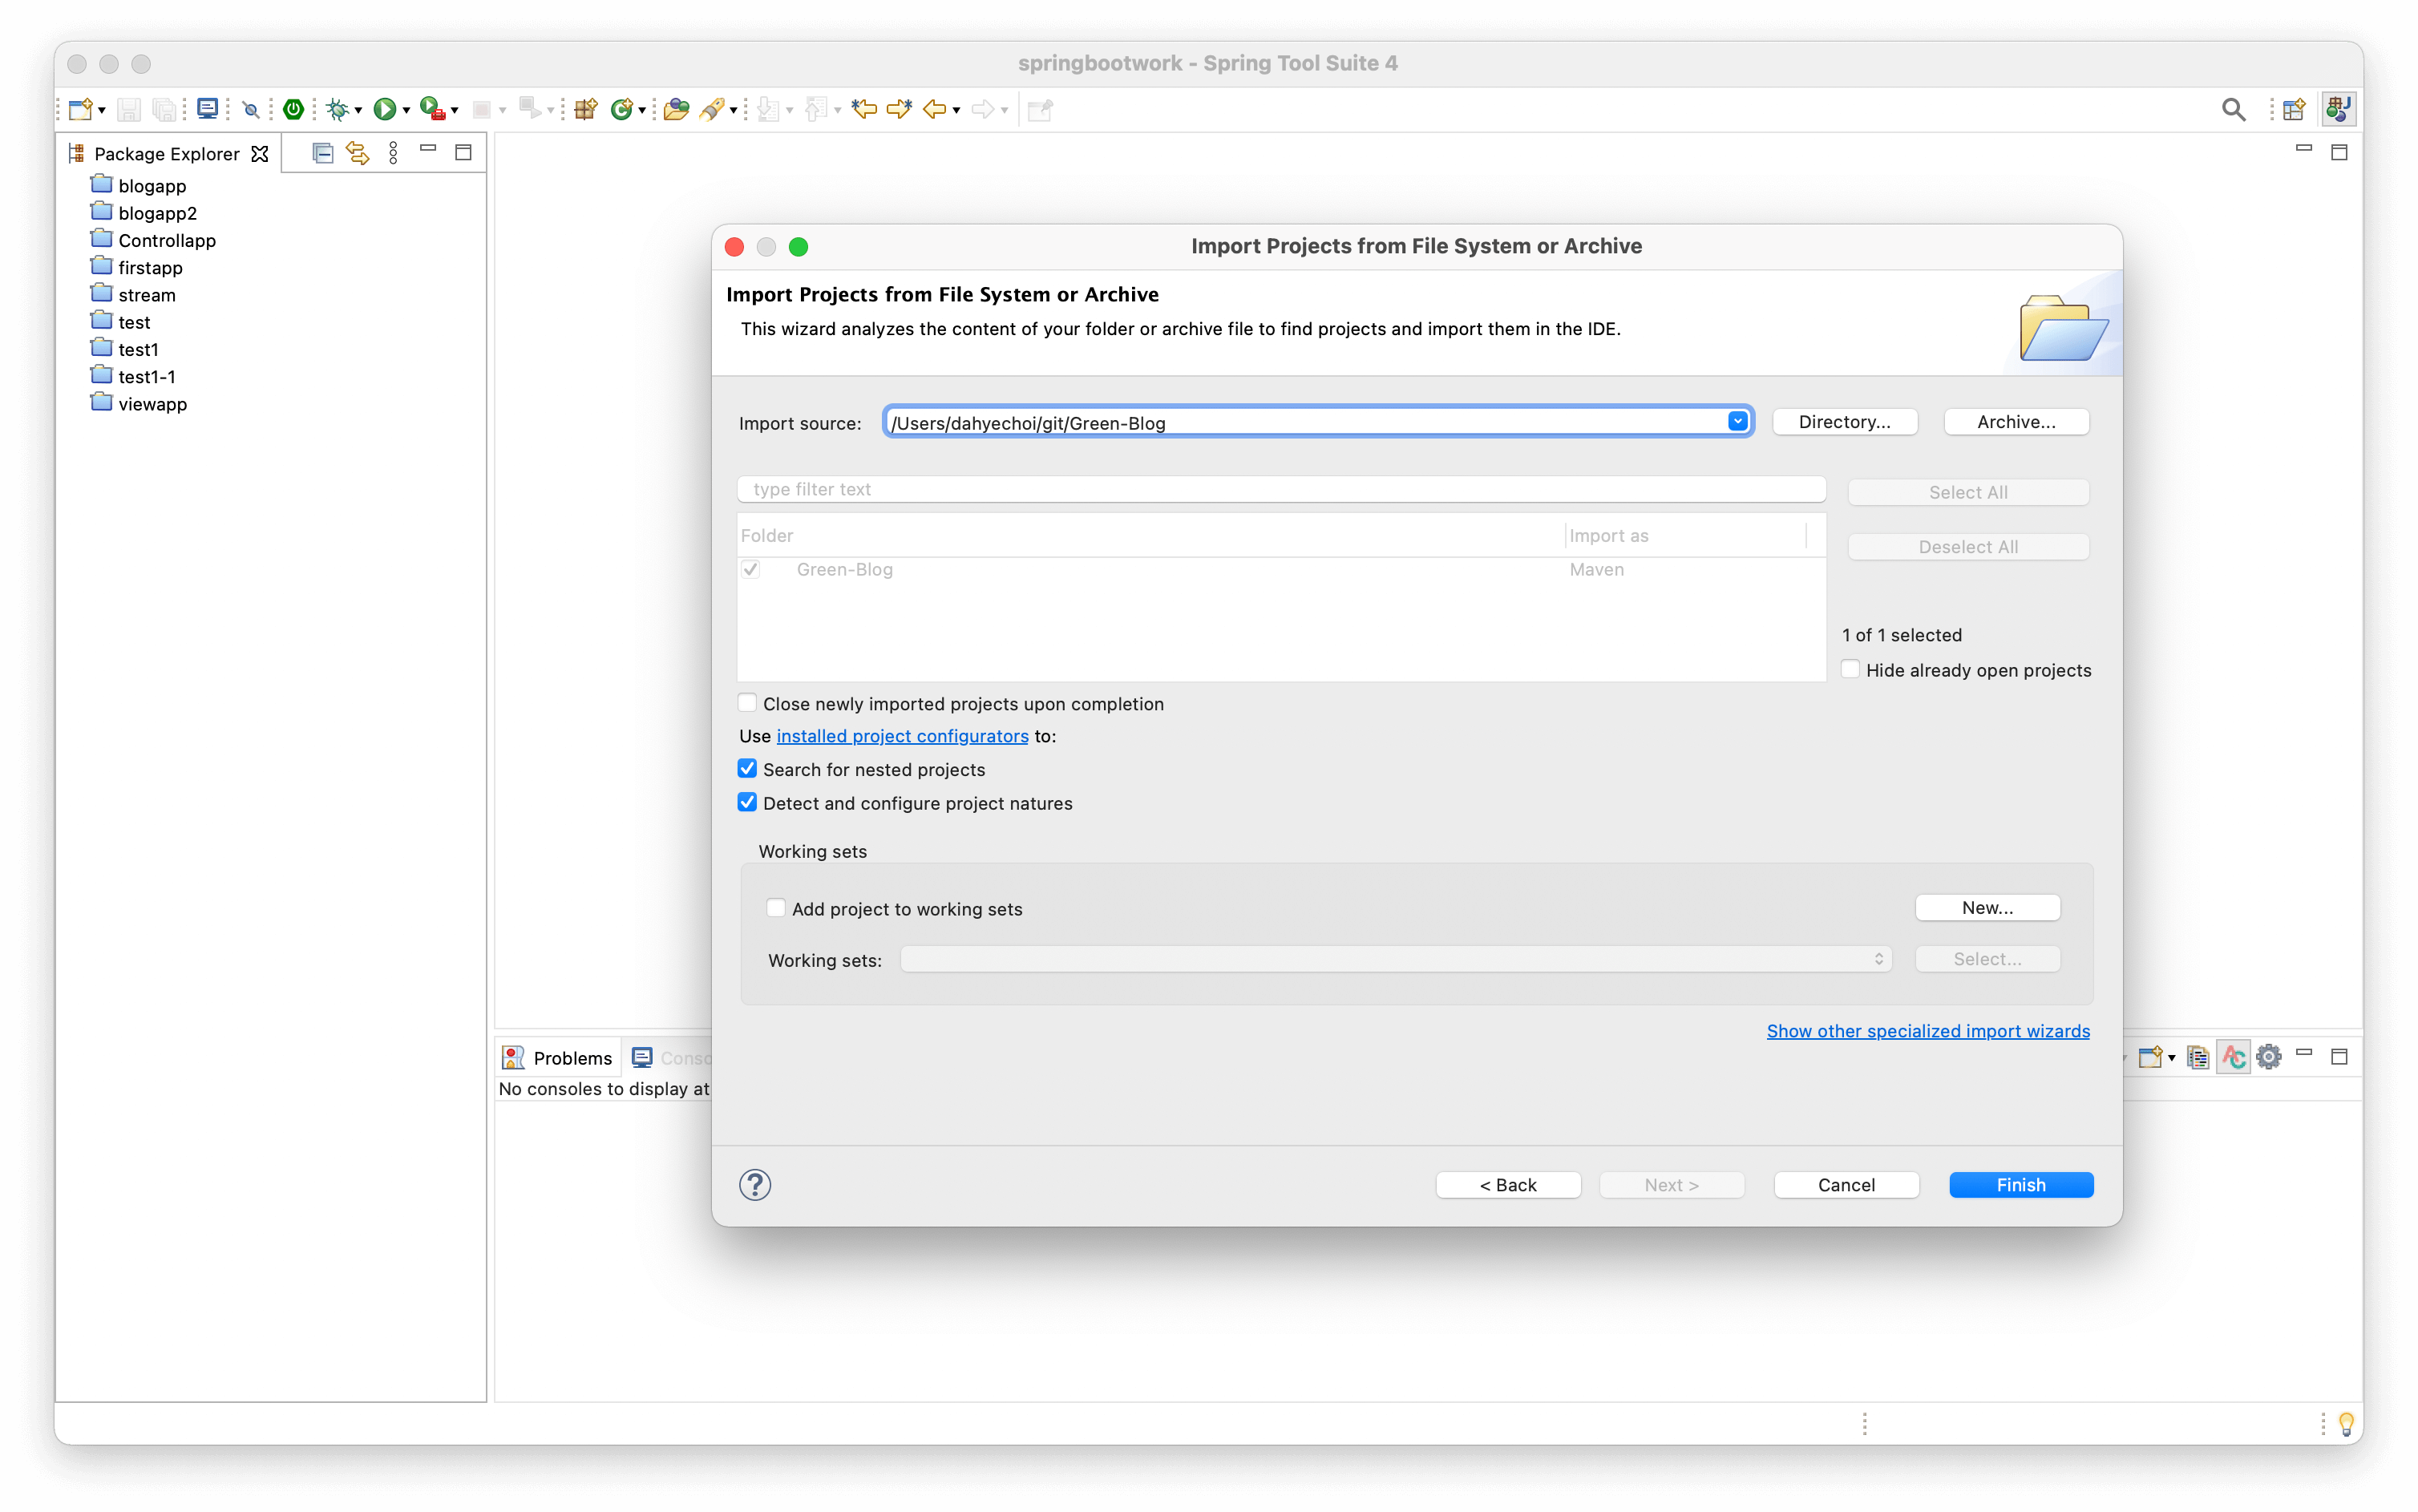Toggle the ANSI console AC icon
The width and height of the screenshot is (2418, 1512).
tap(2234, 1057)
